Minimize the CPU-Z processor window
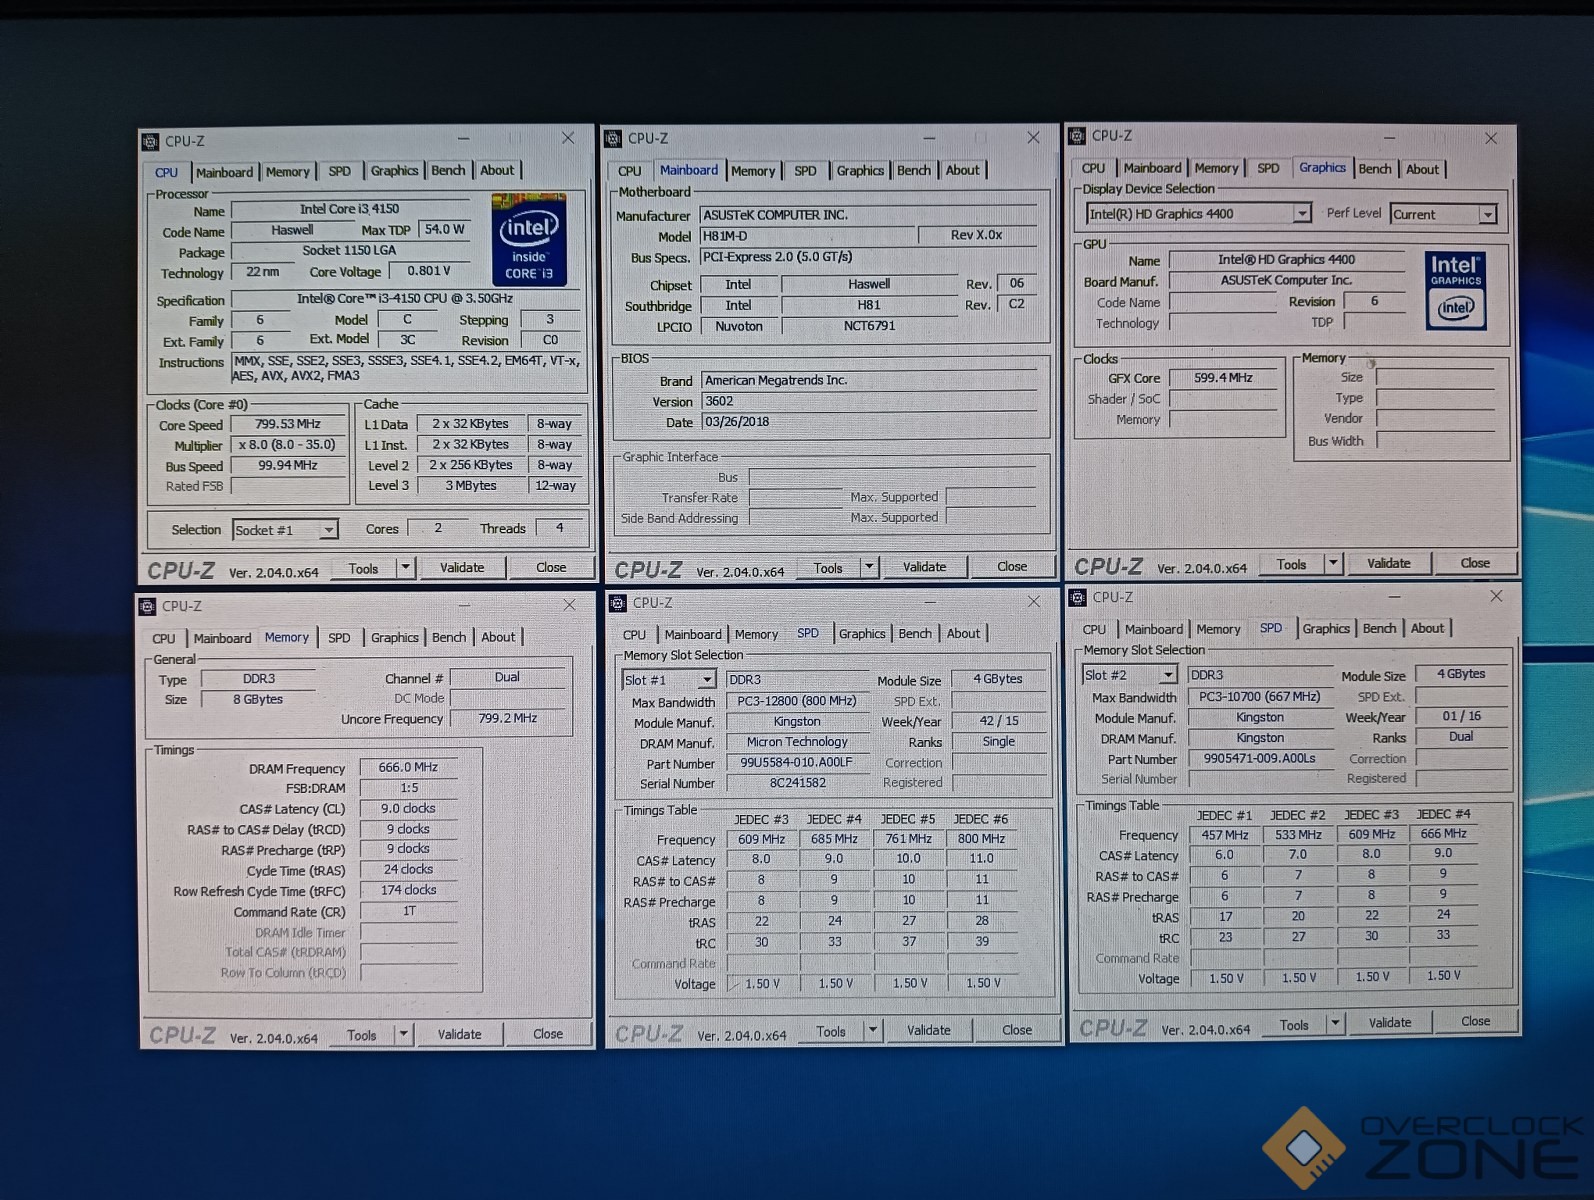 [463, 138]
